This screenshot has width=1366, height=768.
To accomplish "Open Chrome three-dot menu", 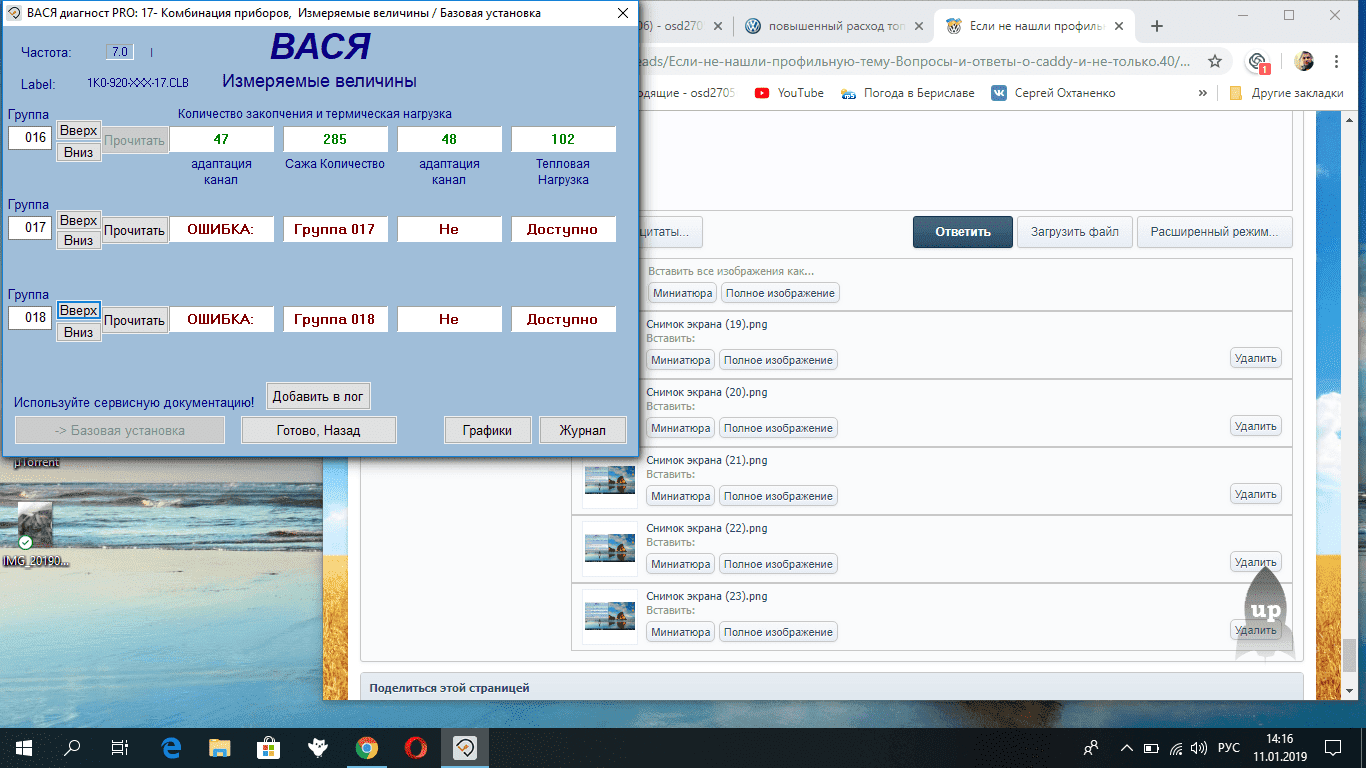I will coord(1337,61).
